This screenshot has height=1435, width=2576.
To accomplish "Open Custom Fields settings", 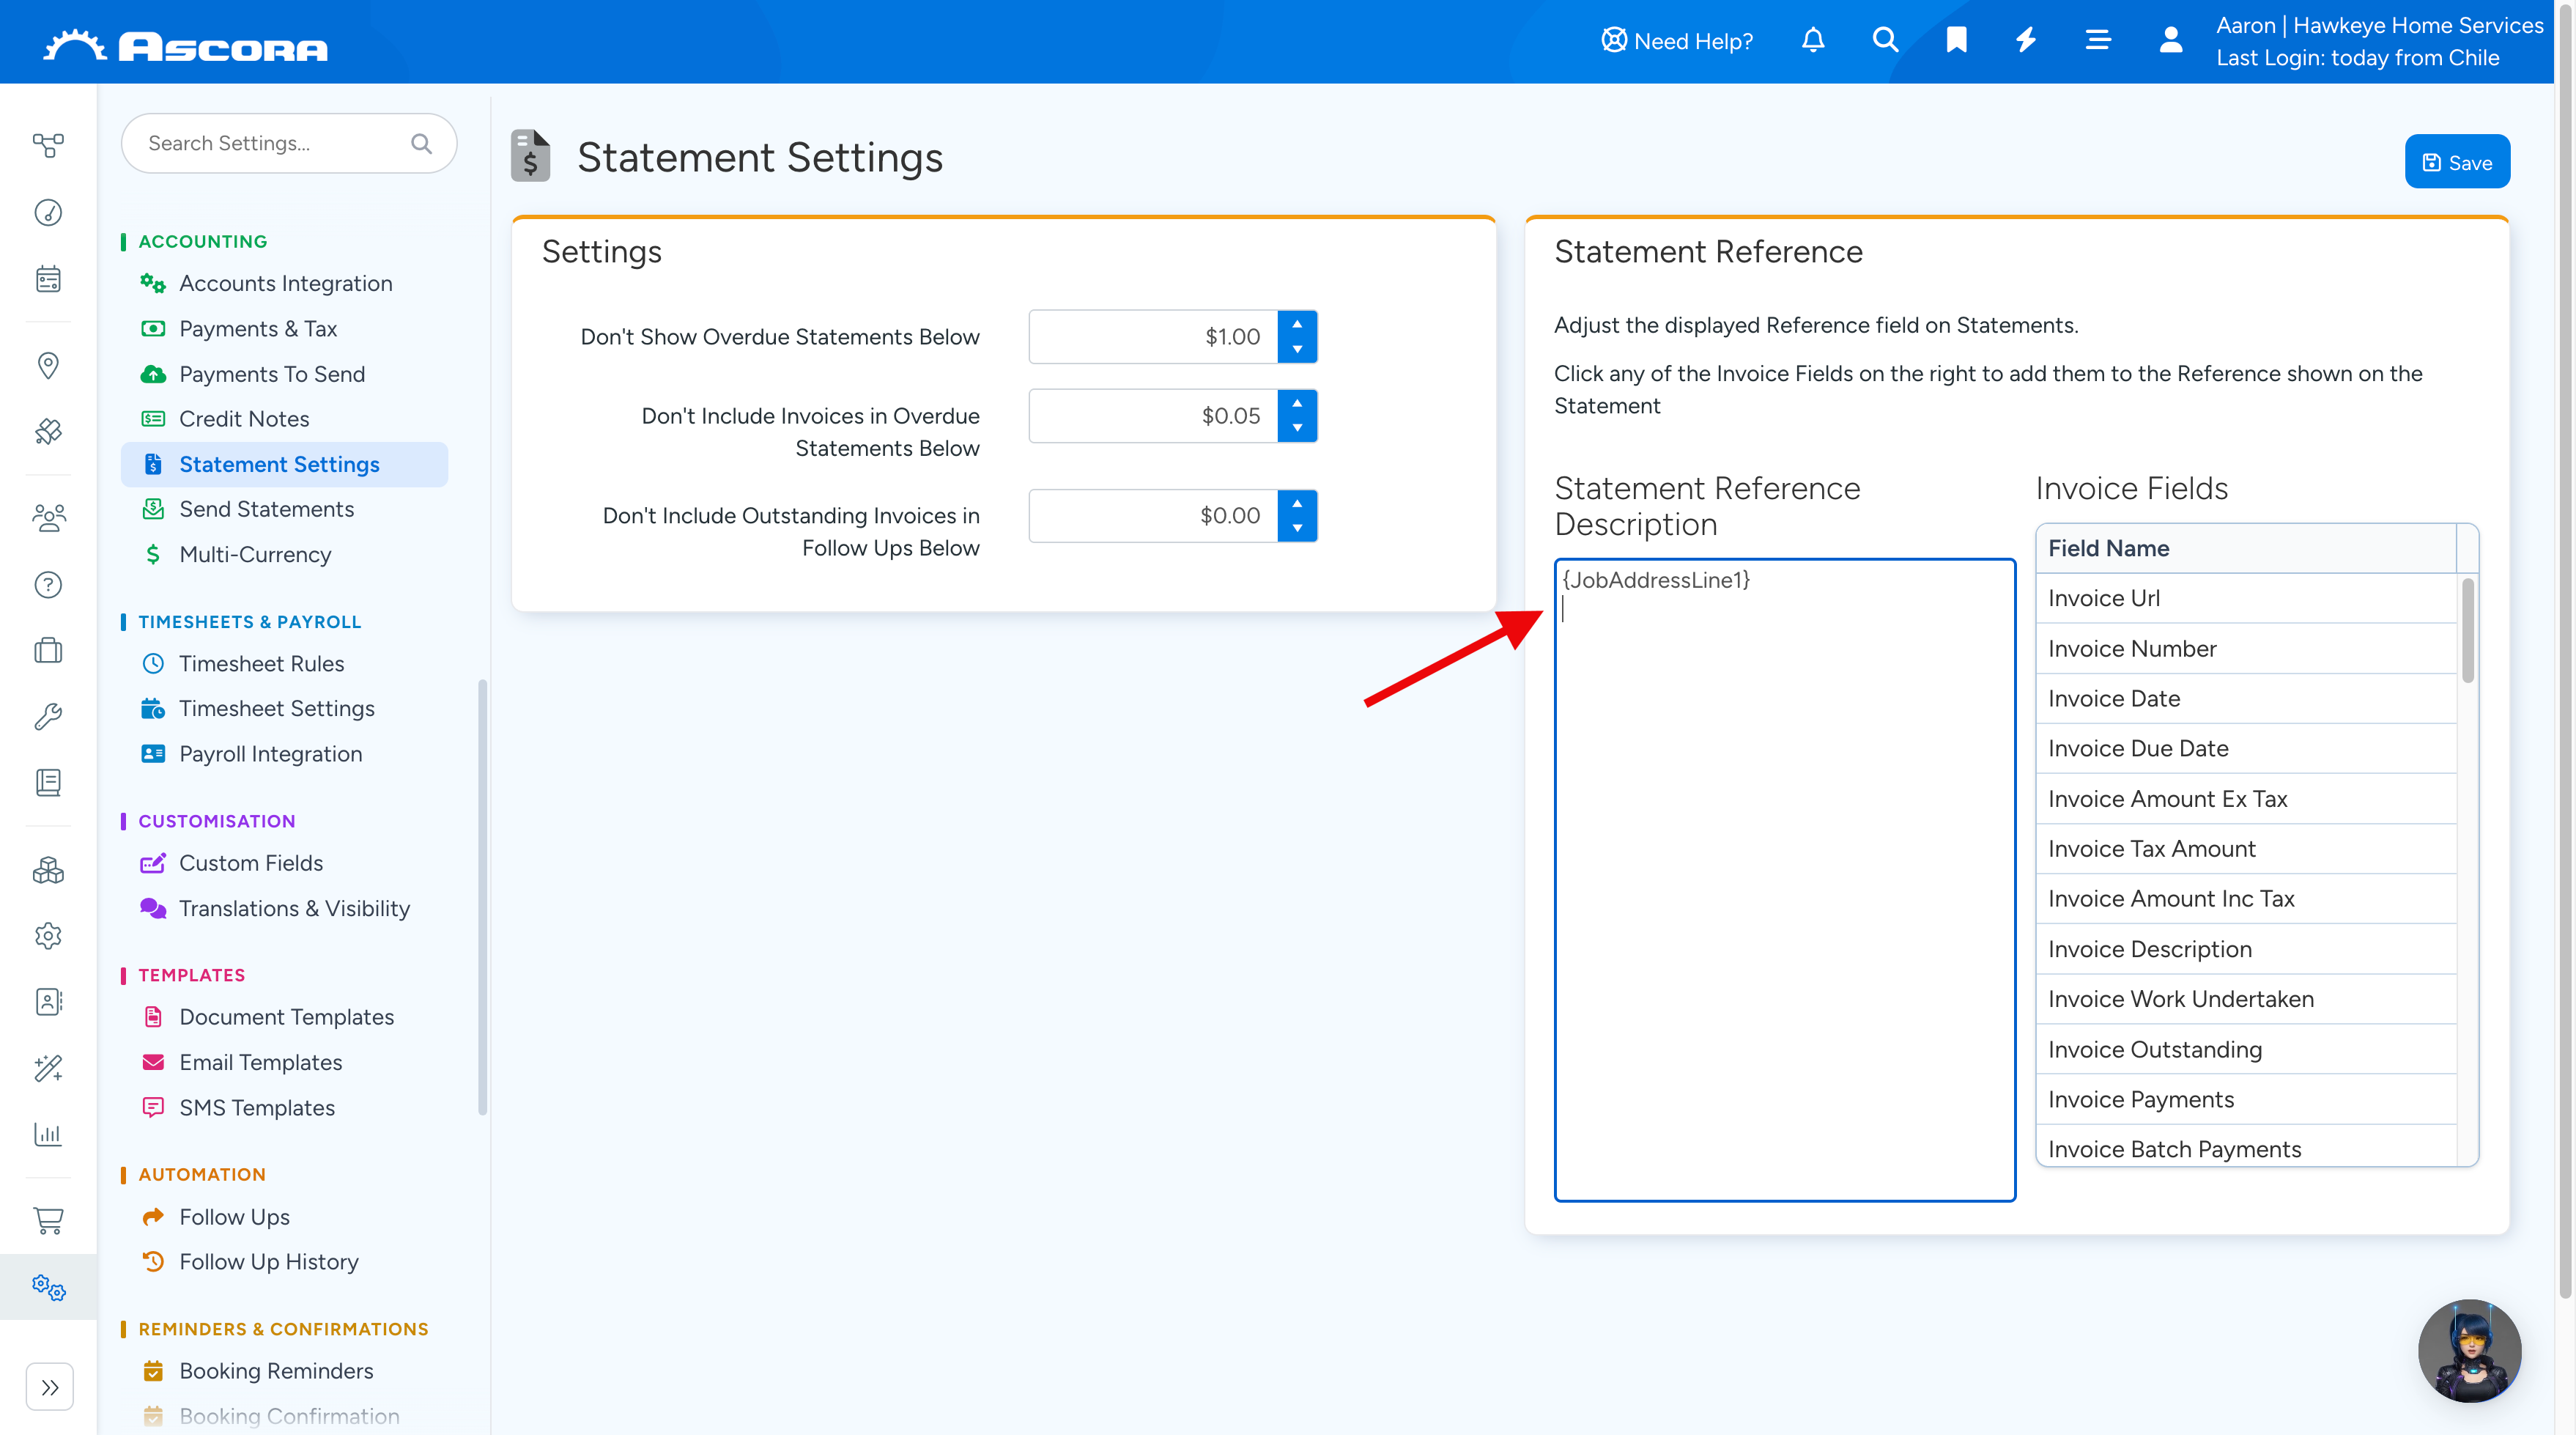I will [x=284, y=863].
